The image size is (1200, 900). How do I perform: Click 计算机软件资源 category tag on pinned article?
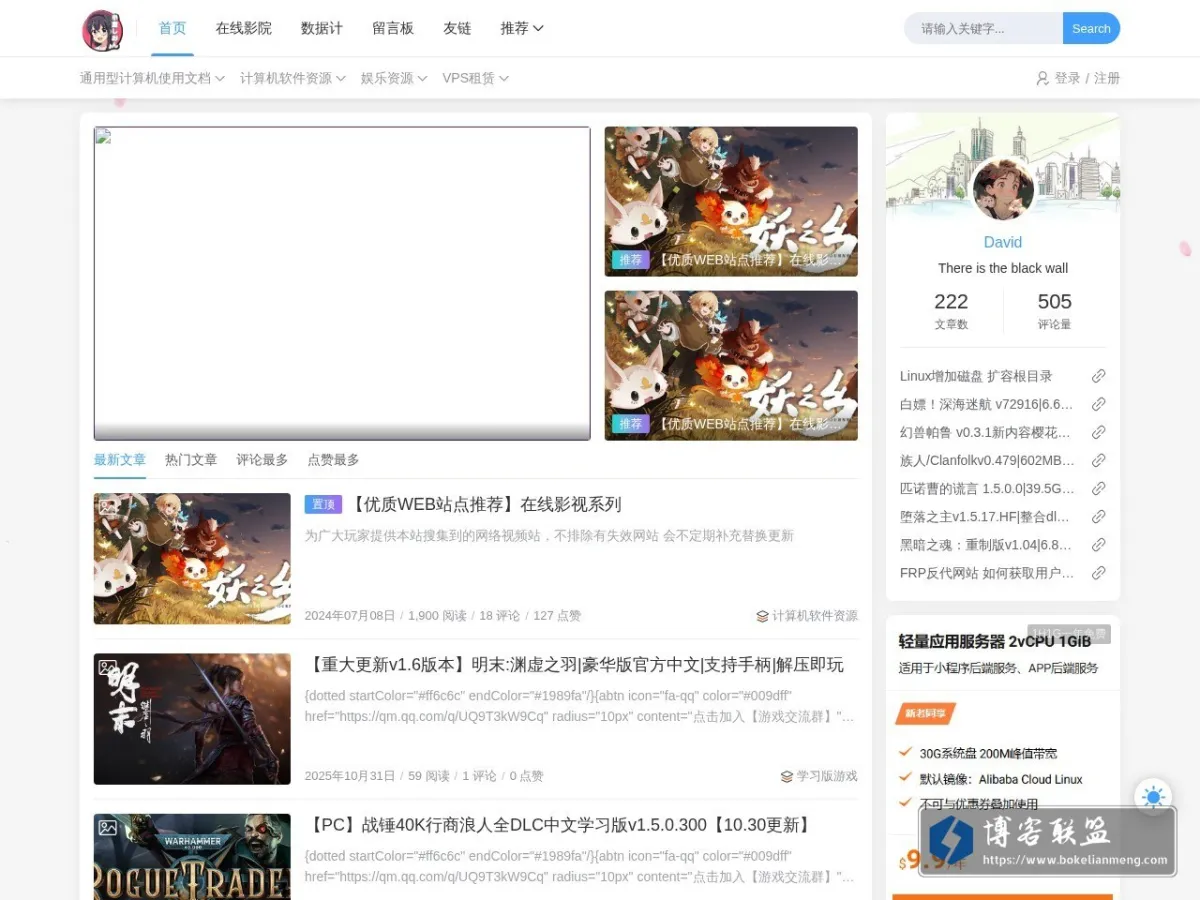(x=815, y=616)
